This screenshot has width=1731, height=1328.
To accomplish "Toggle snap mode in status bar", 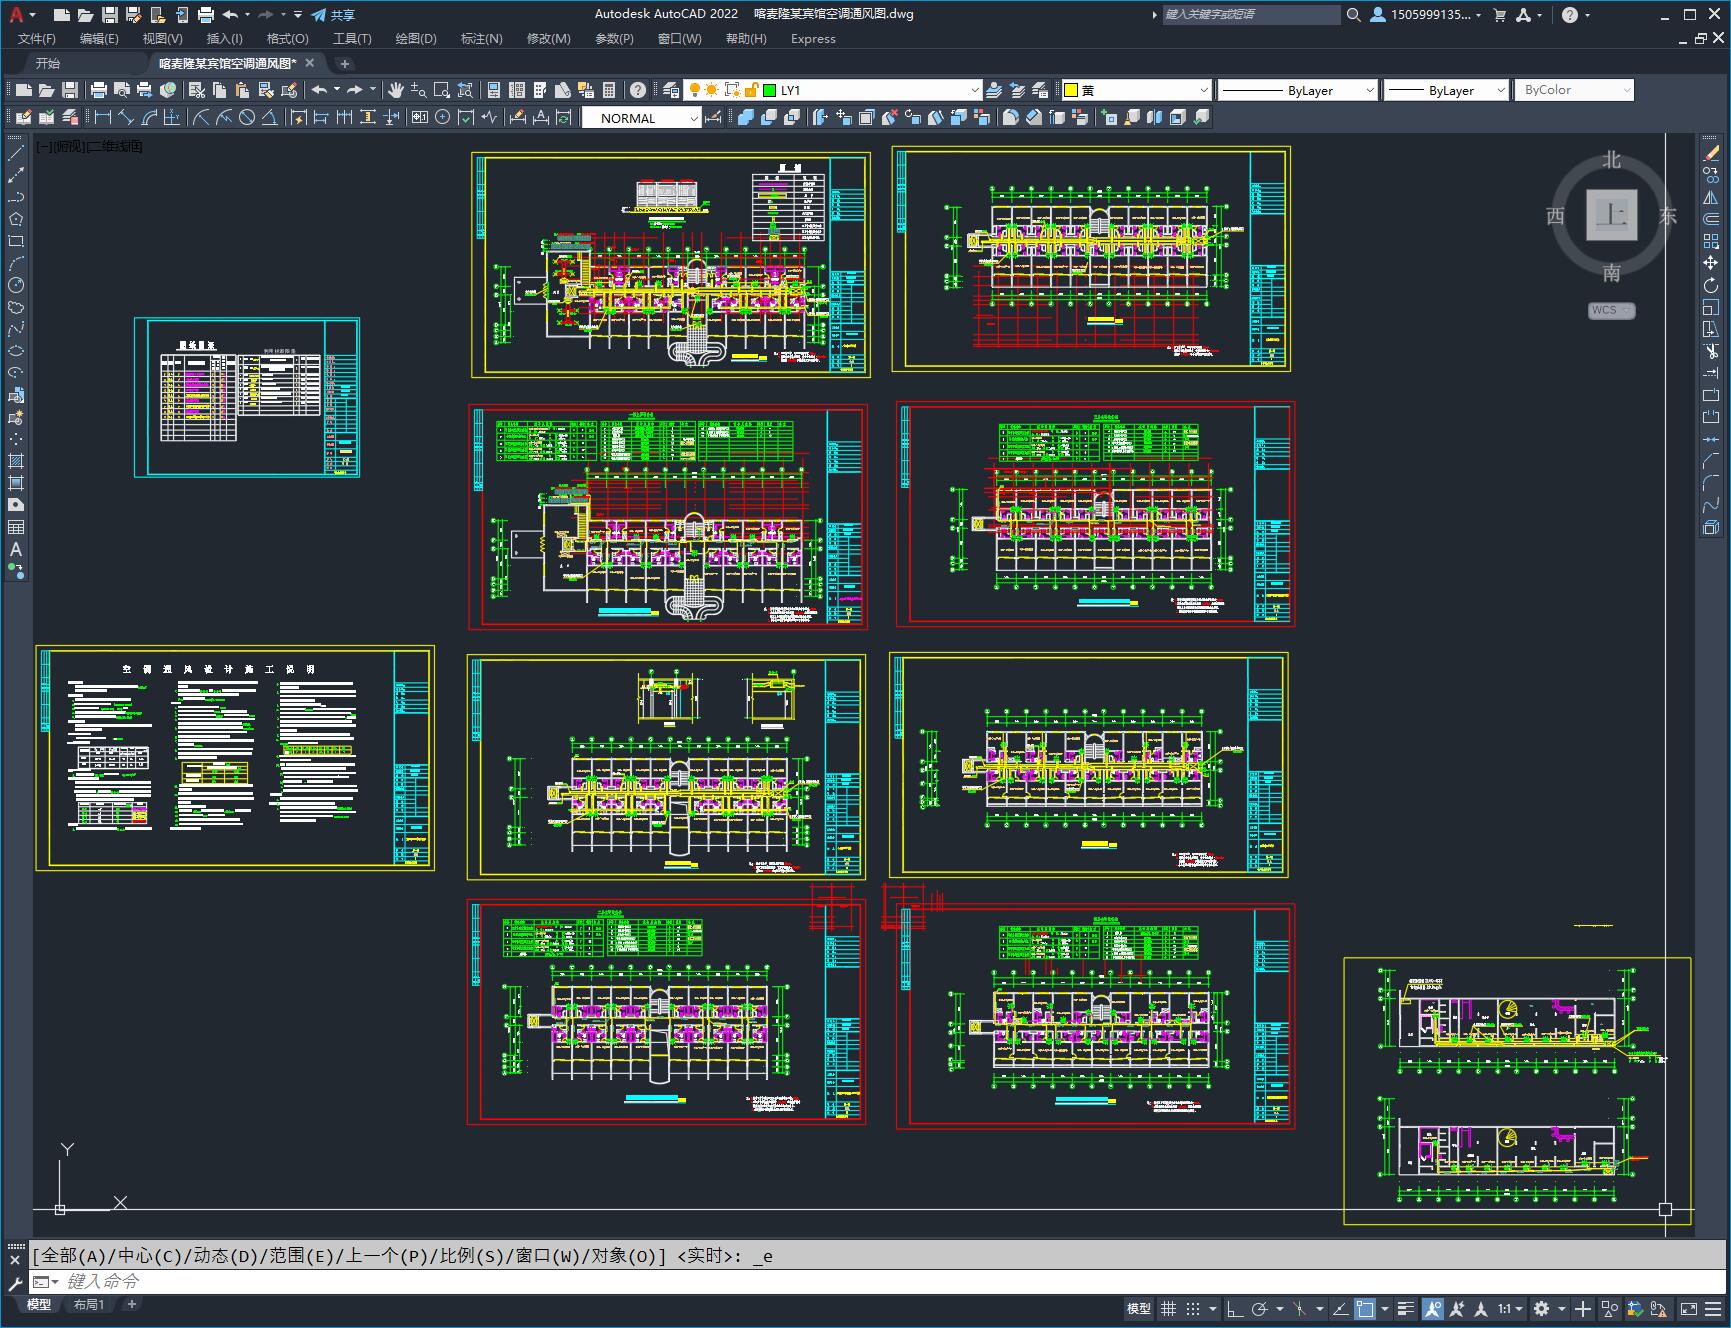I will tap(1193, 1308).
